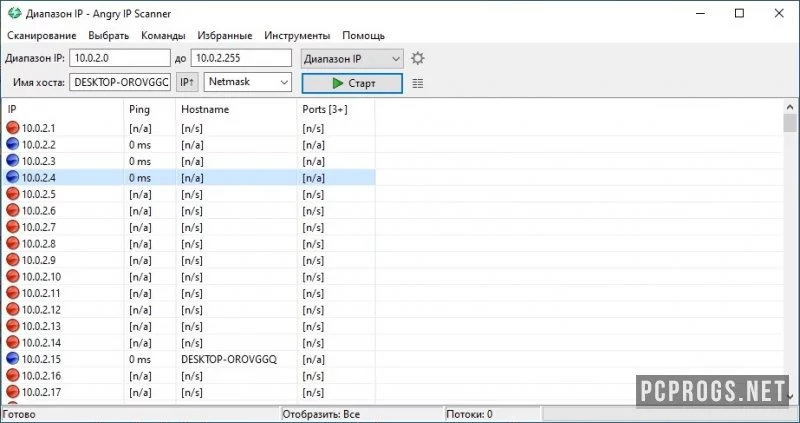The width and height of the screenshot is (800, 423).
Task: Click the 10.0.2.12 address text
Action: (x=41, y=310)
